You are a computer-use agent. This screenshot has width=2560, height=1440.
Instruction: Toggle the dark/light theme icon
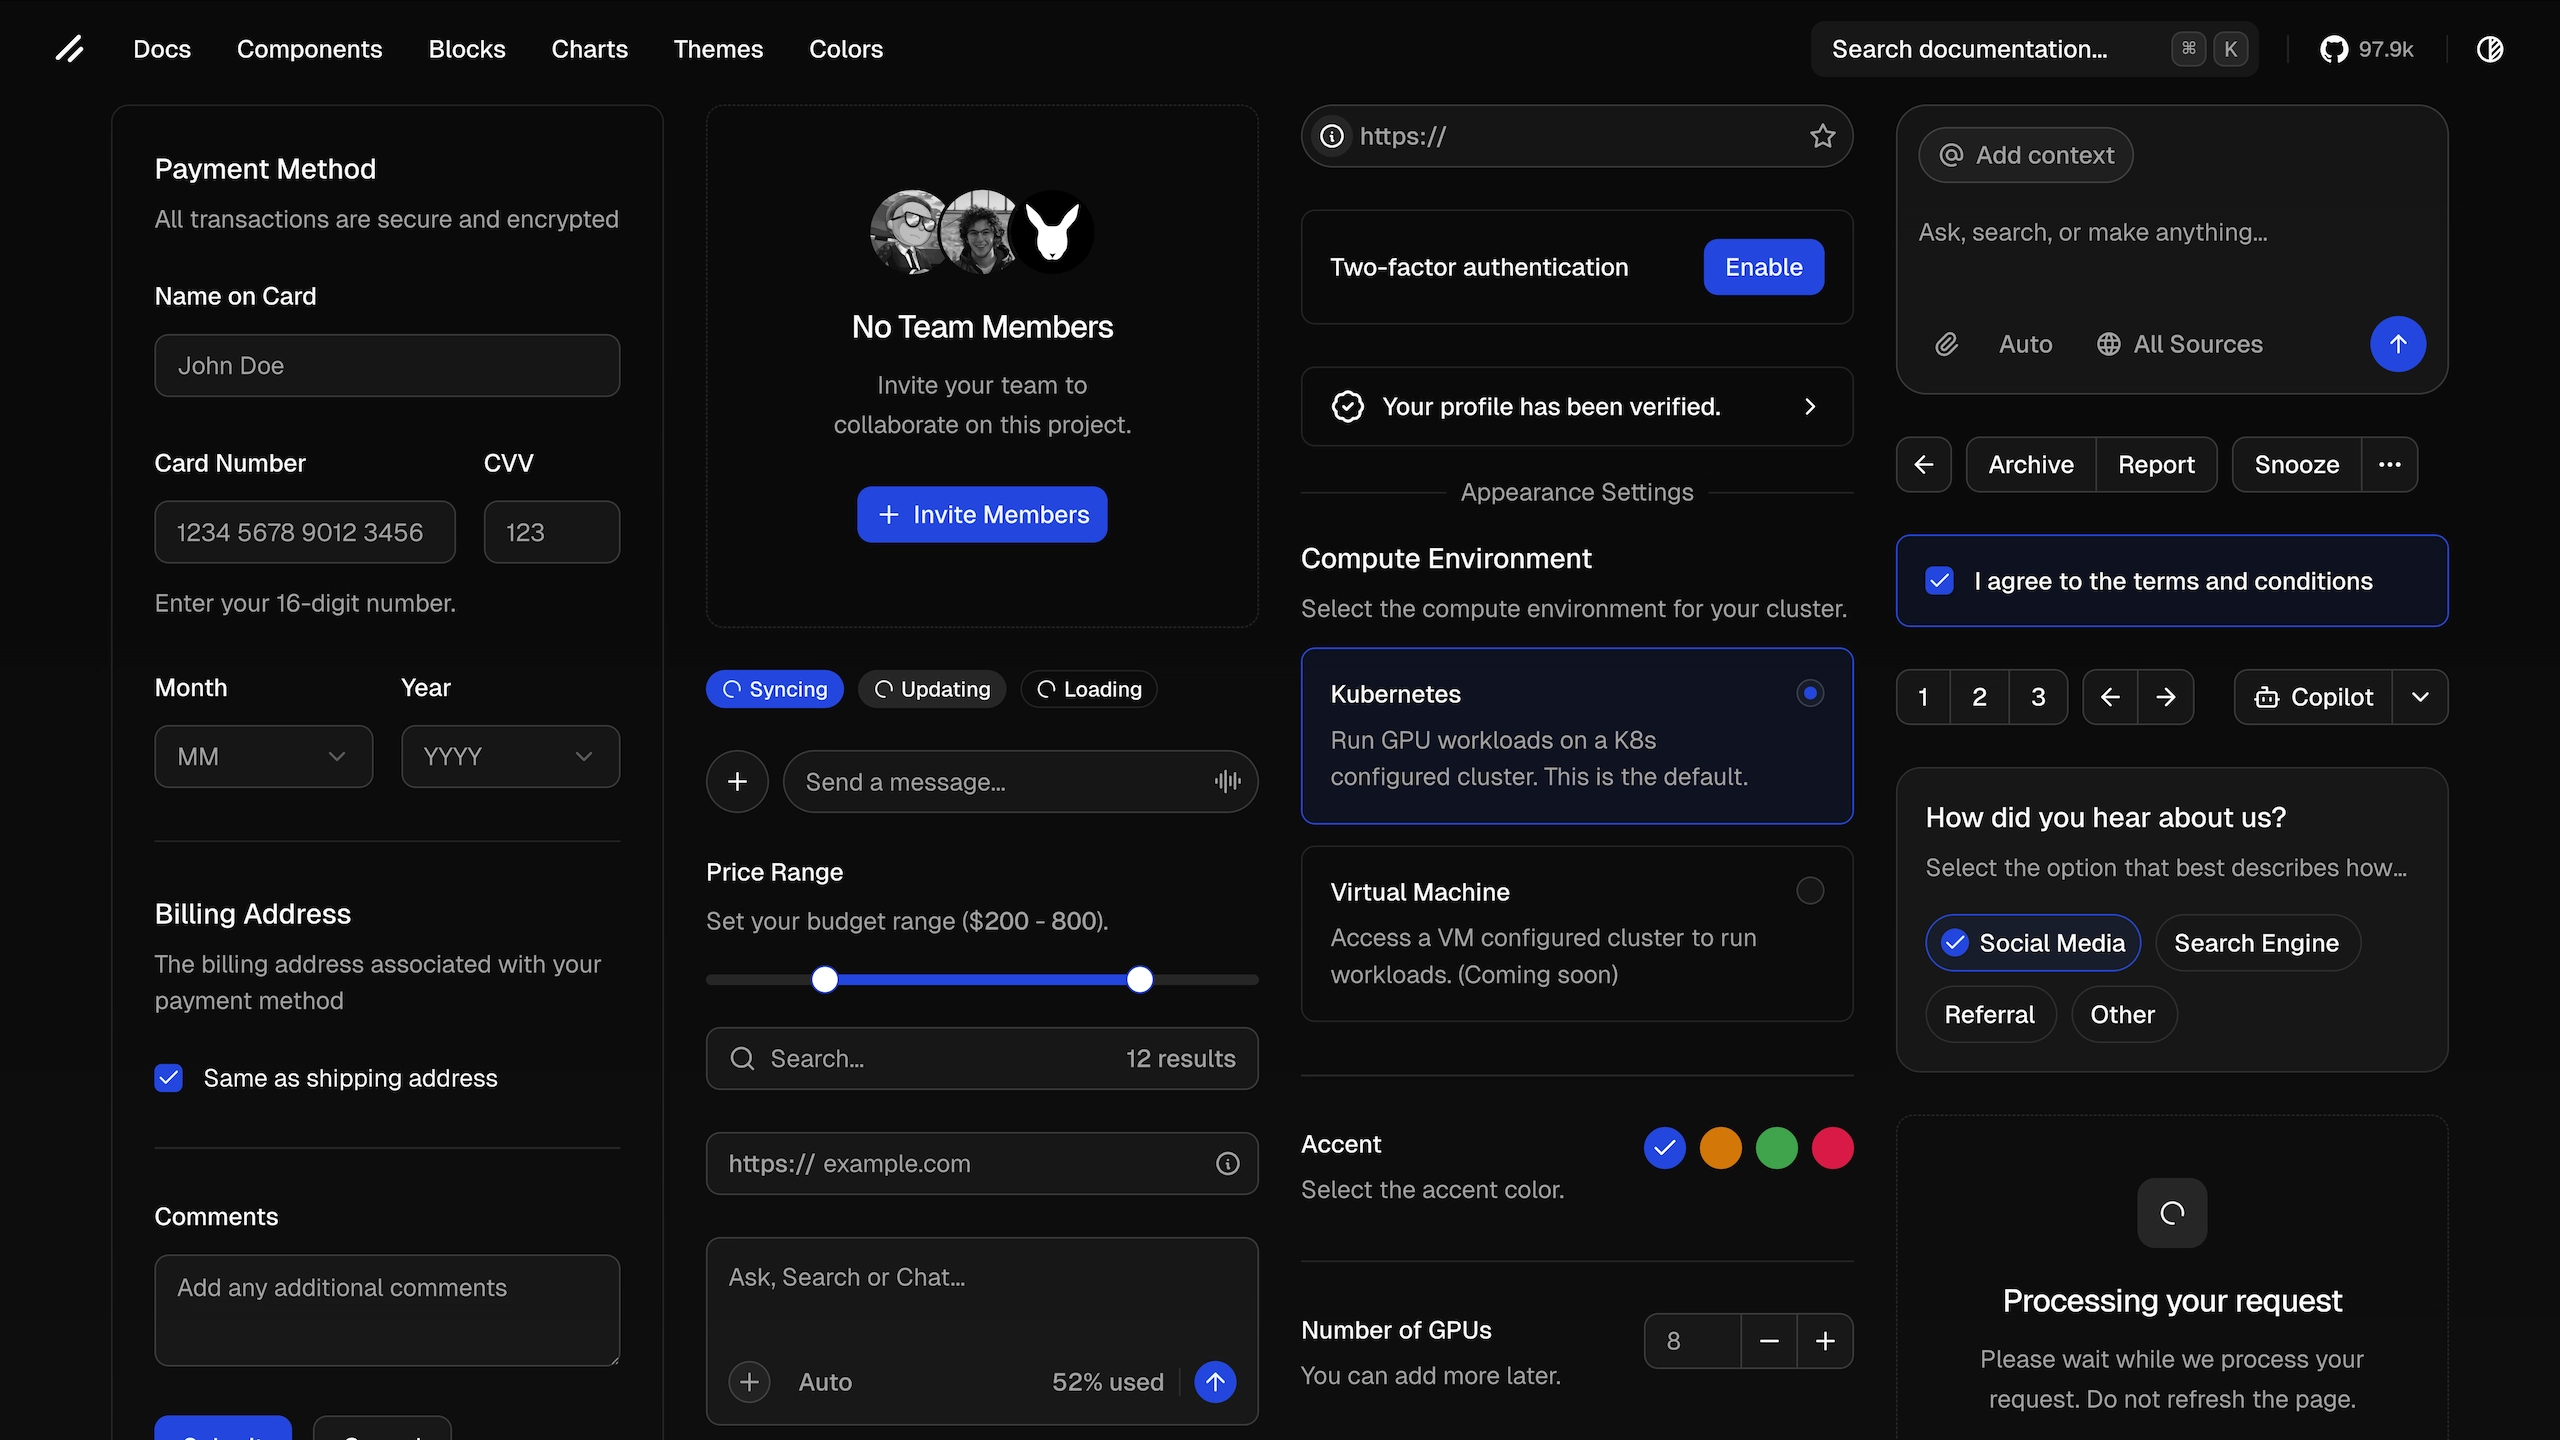2490,48
